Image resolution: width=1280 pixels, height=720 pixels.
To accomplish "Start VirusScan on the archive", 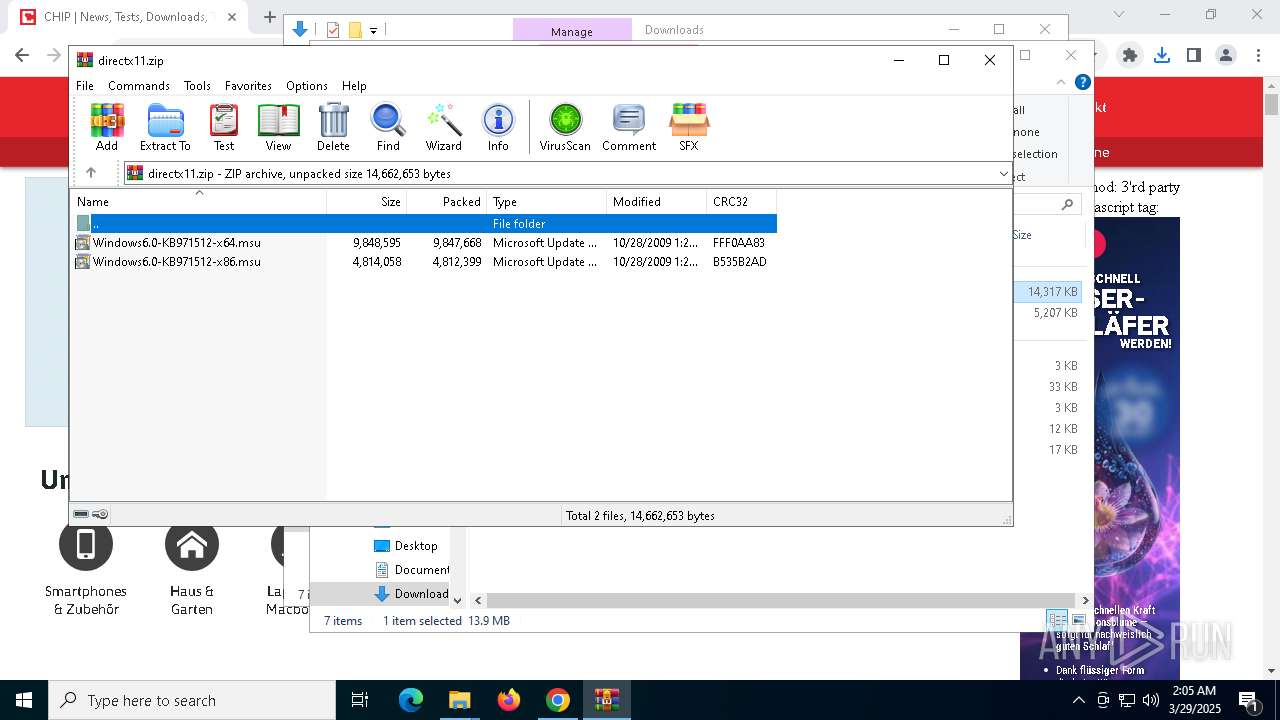I will [565, 127].
